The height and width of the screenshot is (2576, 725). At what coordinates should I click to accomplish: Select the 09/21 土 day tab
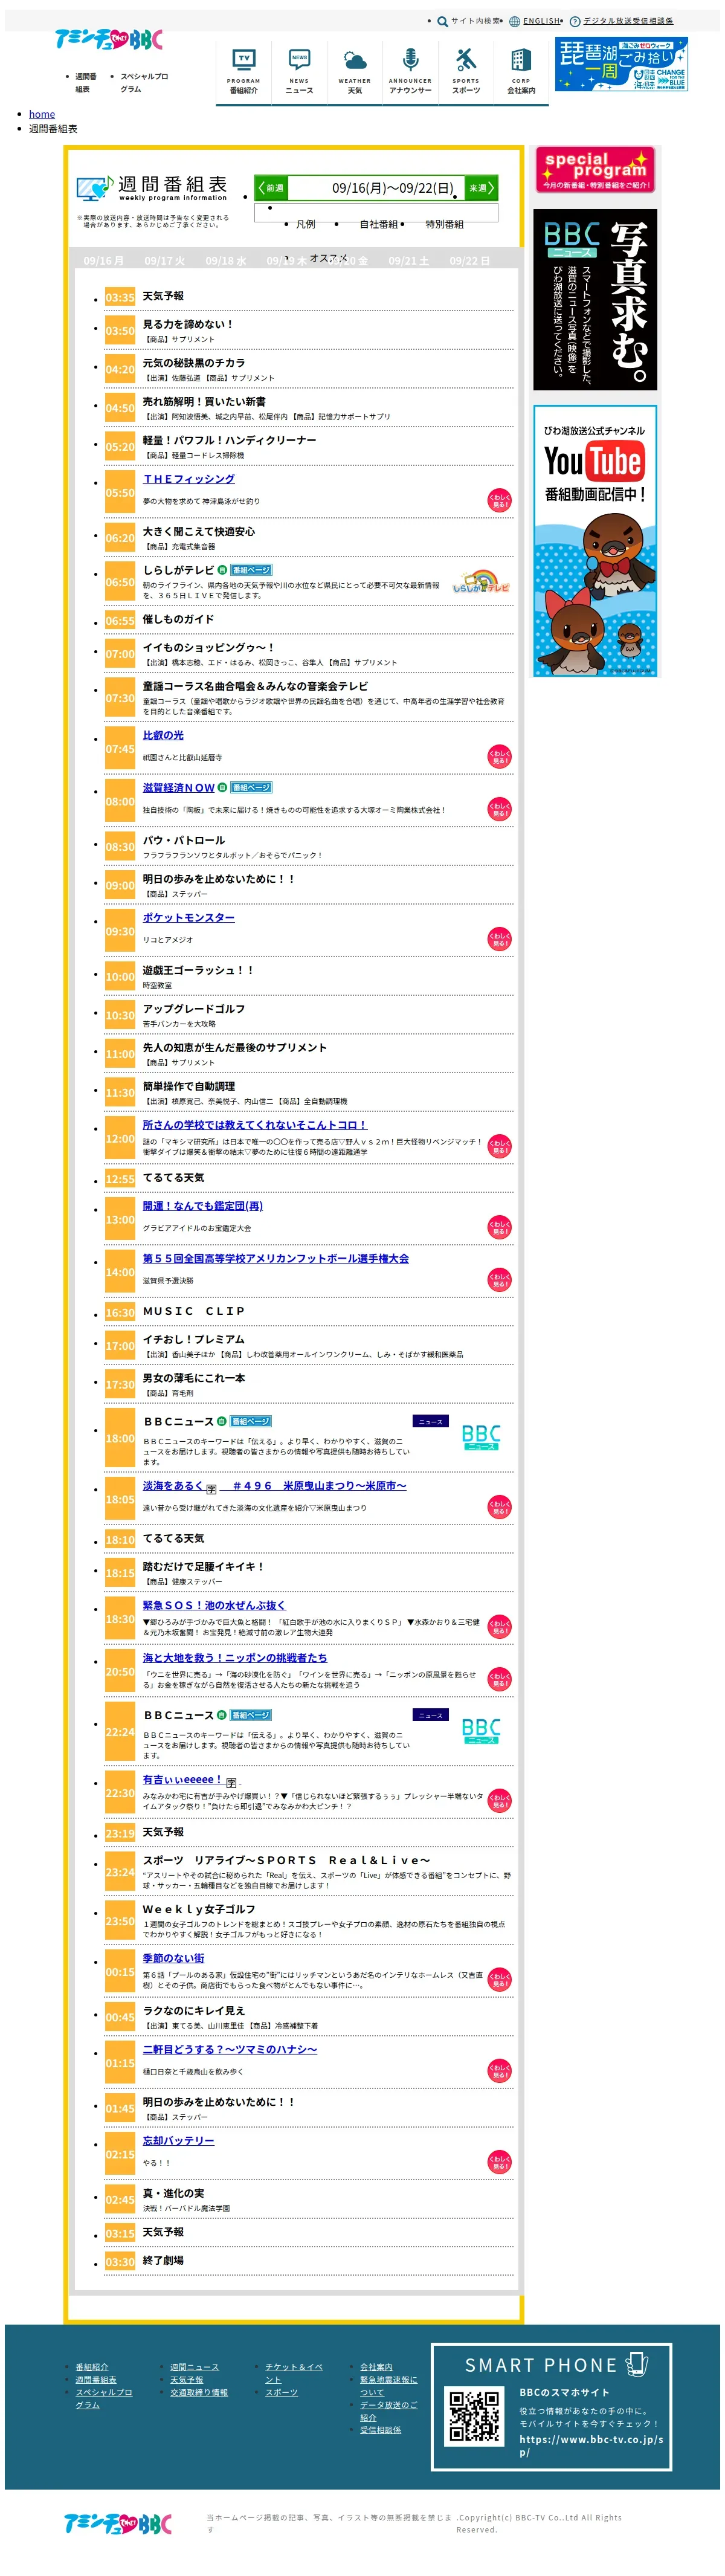pos(409,260)
